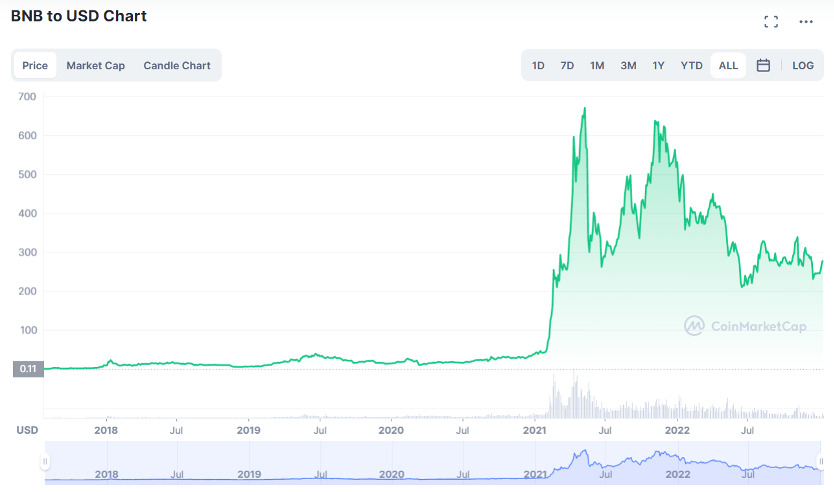Screen dimensions: 834x492
Task: Select the ALL time range
Action: click(x=728, y=65)
